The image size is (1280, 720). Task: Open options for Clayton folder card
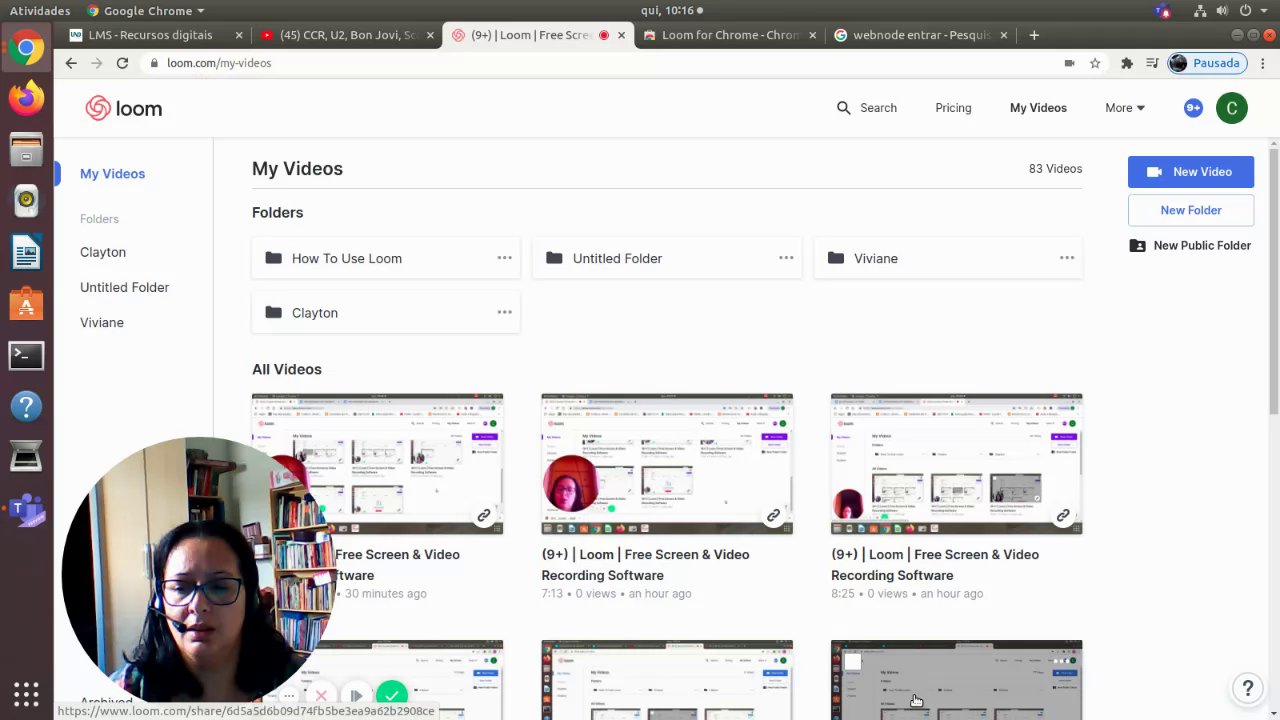click(x=505, y=312)
